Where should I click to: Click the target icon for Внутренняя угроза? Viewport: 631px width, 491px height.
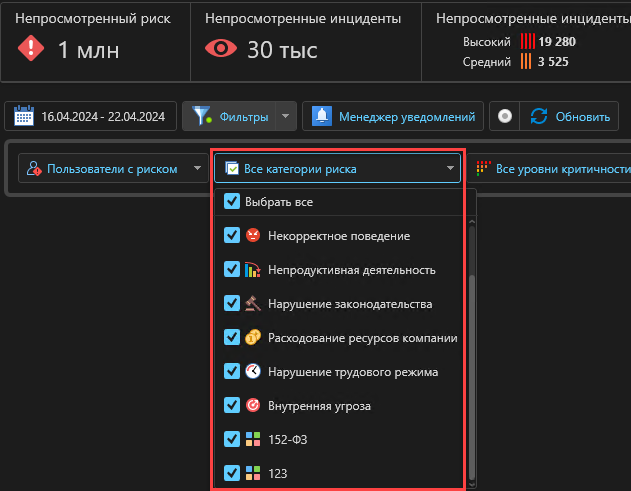pos(253,405)
